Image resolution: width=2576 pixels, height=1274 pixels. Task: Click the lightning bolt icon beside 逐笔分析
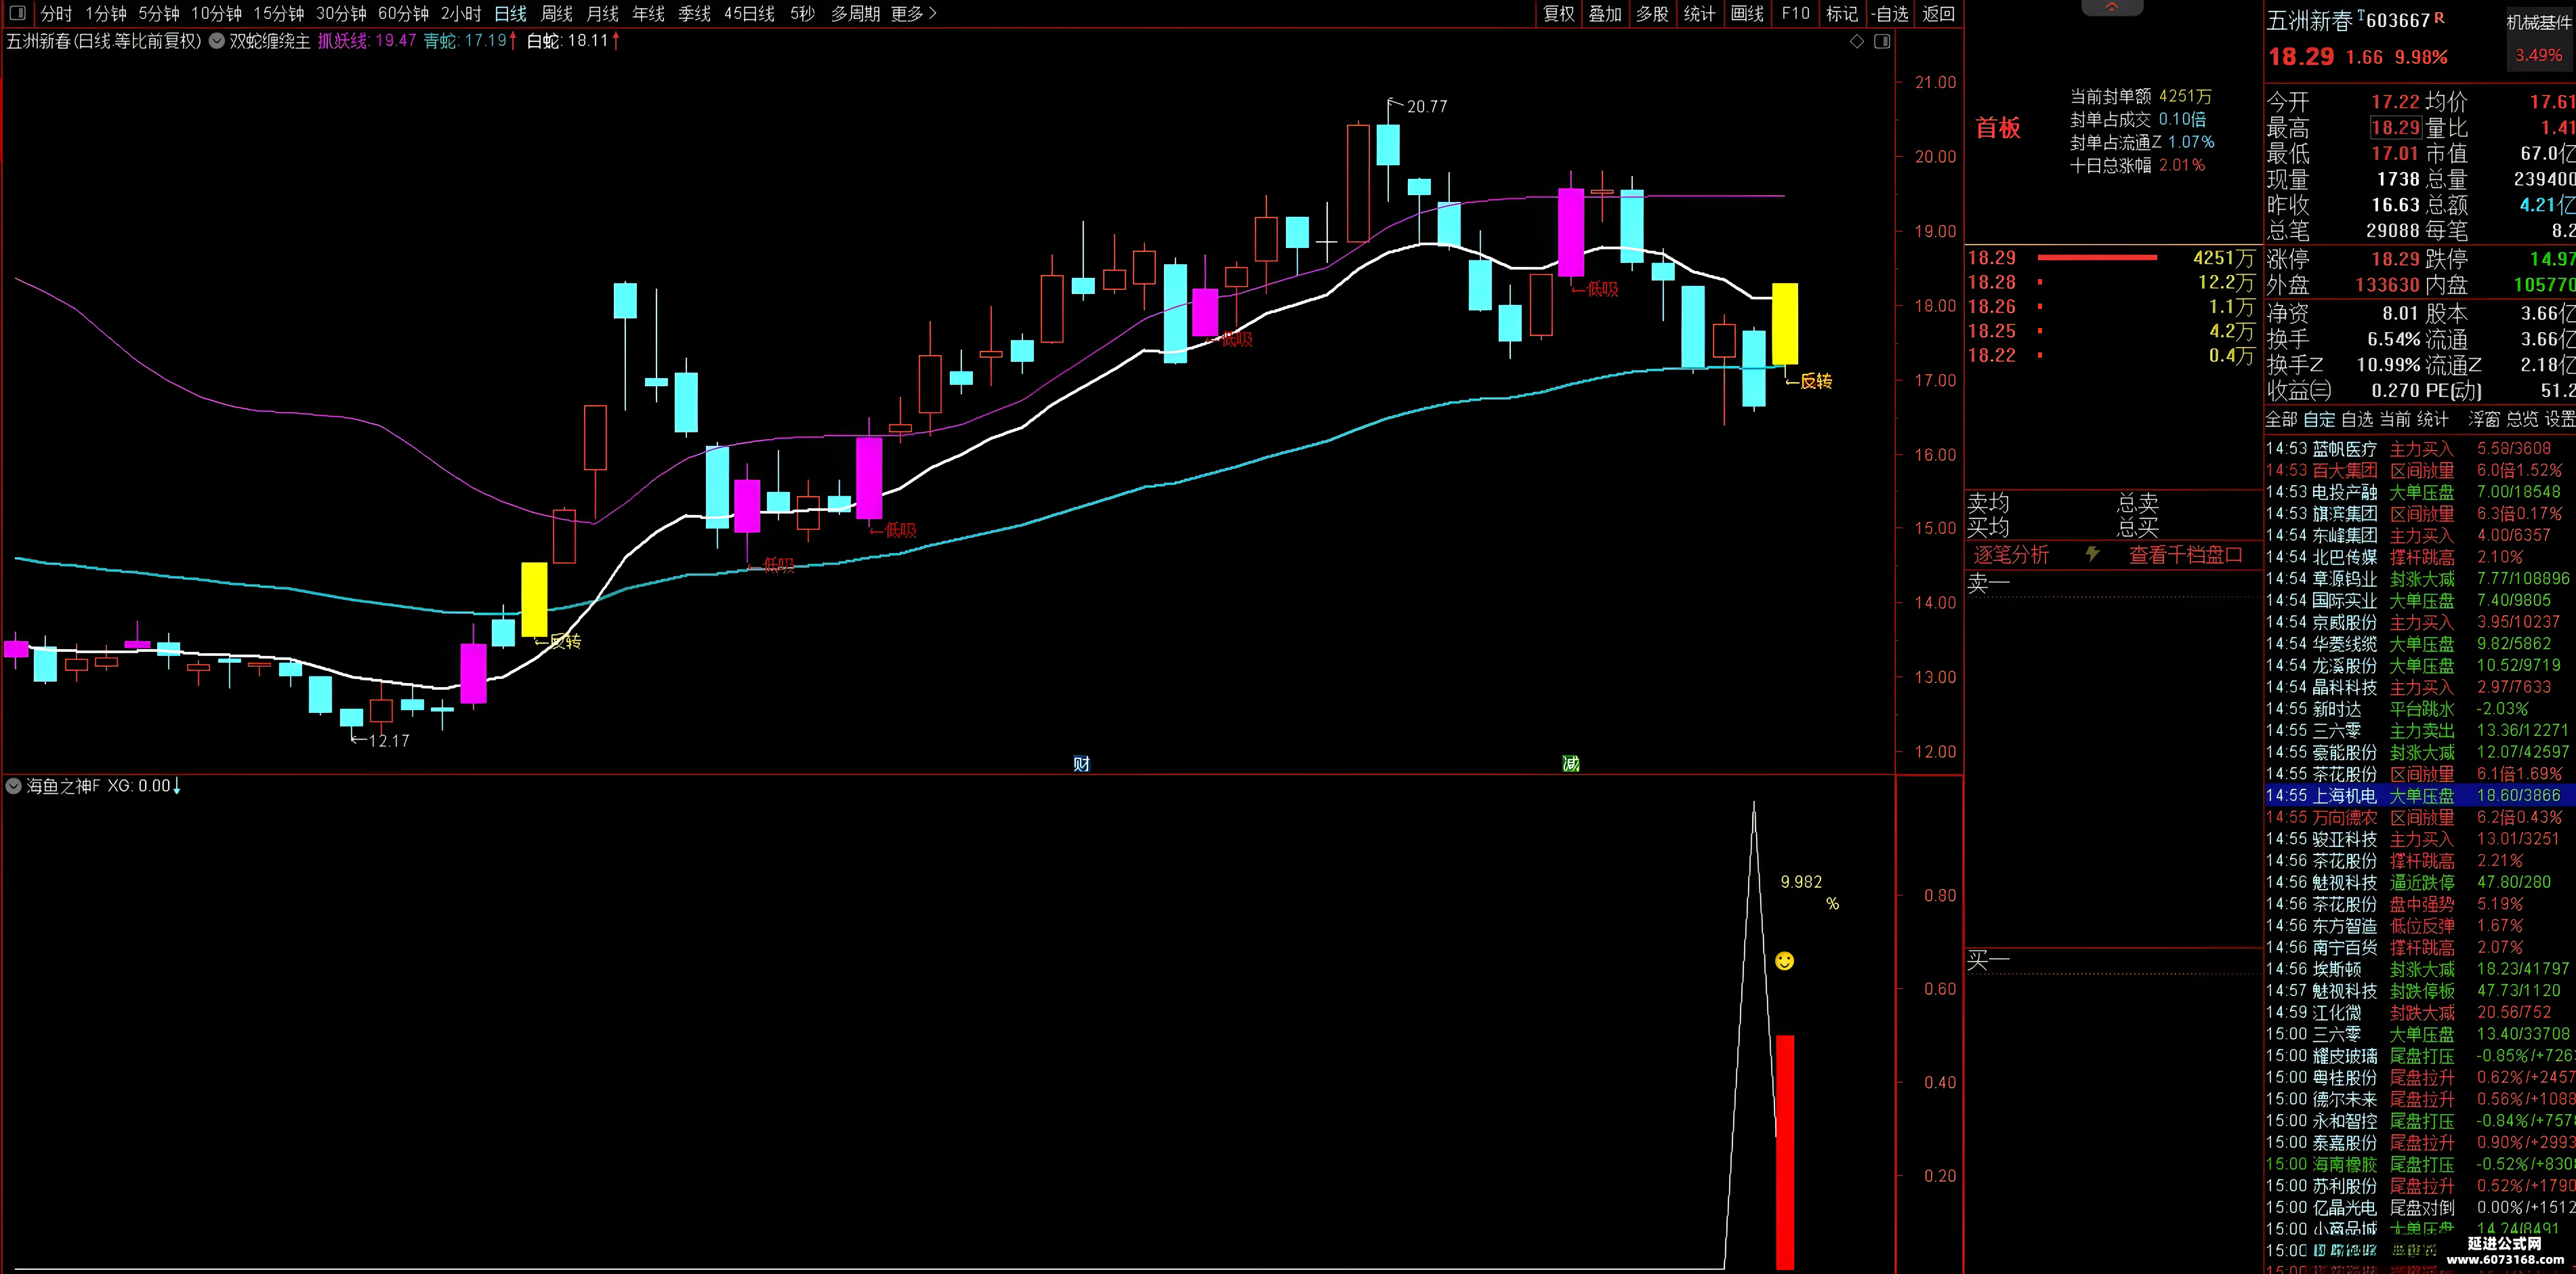2092,554
